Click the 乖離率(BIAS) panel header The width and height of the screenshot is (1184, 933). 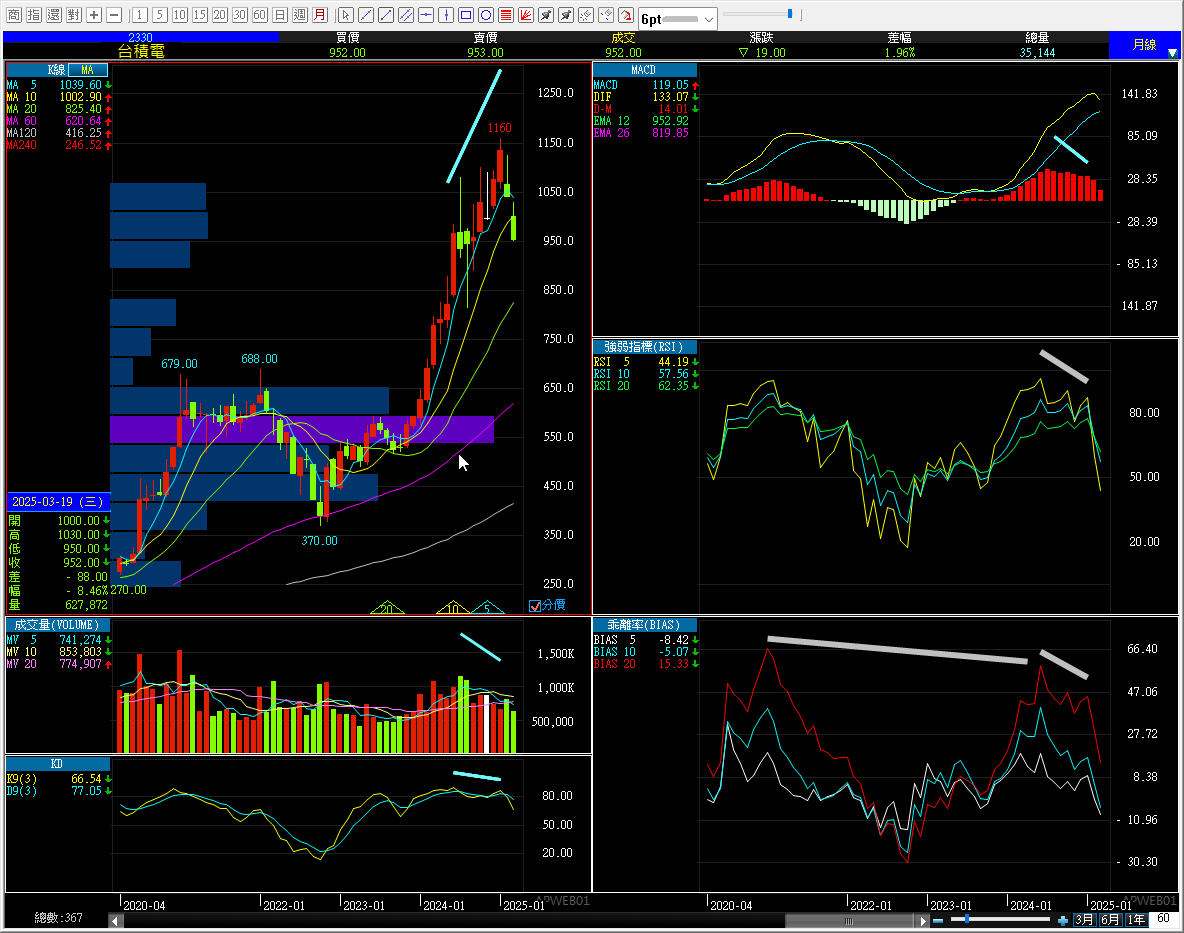pyautogui.click(x=644, y=624)
